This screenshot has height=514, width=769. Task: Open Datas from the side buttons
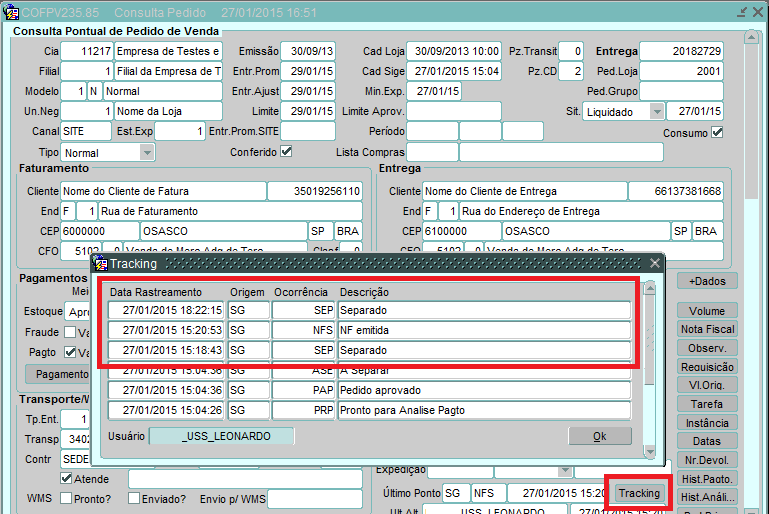(x=707, y=441)
